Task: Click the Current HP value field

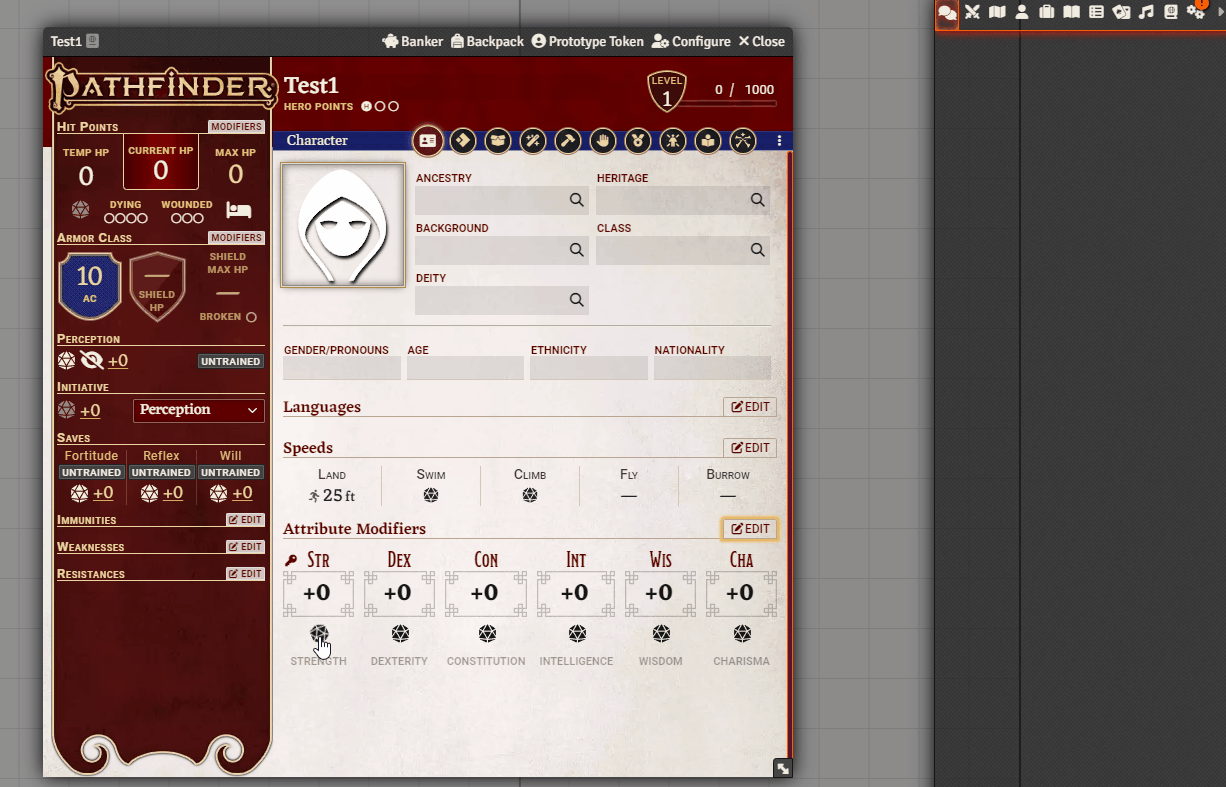Action: 161,171
